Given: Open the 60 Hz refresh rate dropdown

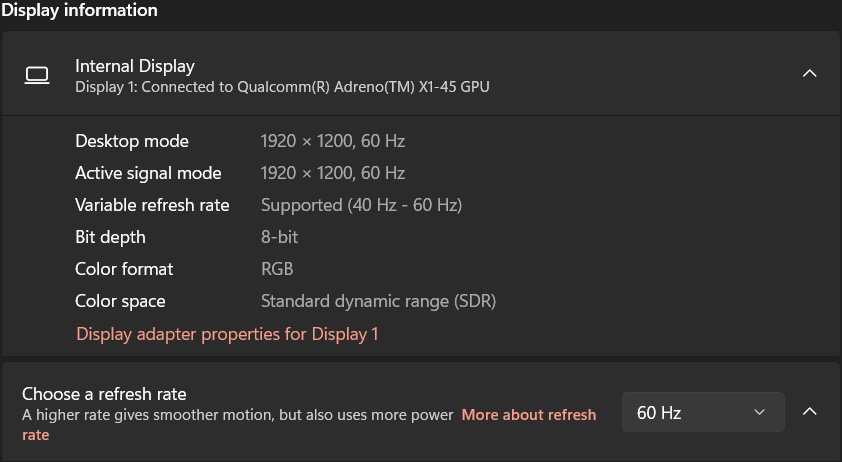Looking at the screenshot, I should click(703, 412).
